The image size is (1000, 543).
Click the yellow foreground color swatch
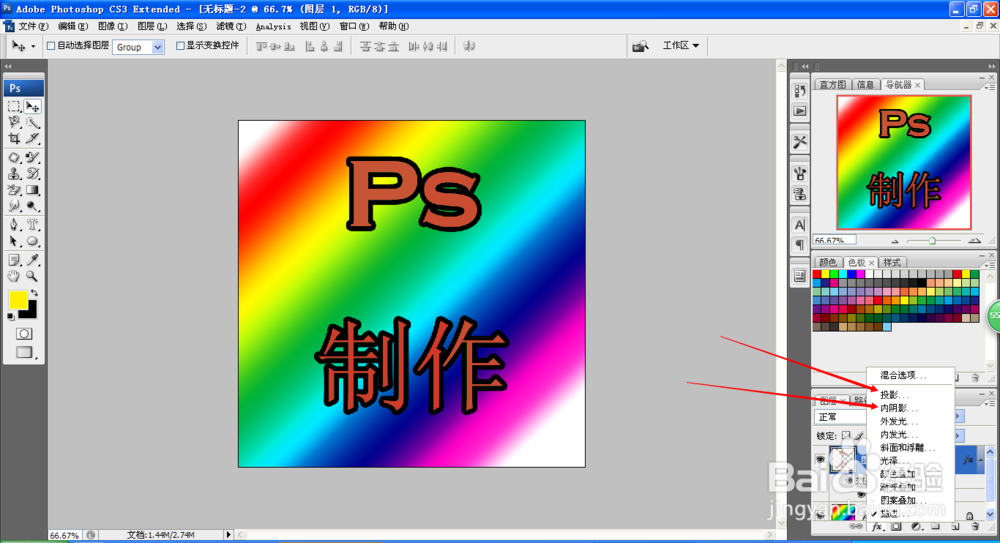(17, 299)
